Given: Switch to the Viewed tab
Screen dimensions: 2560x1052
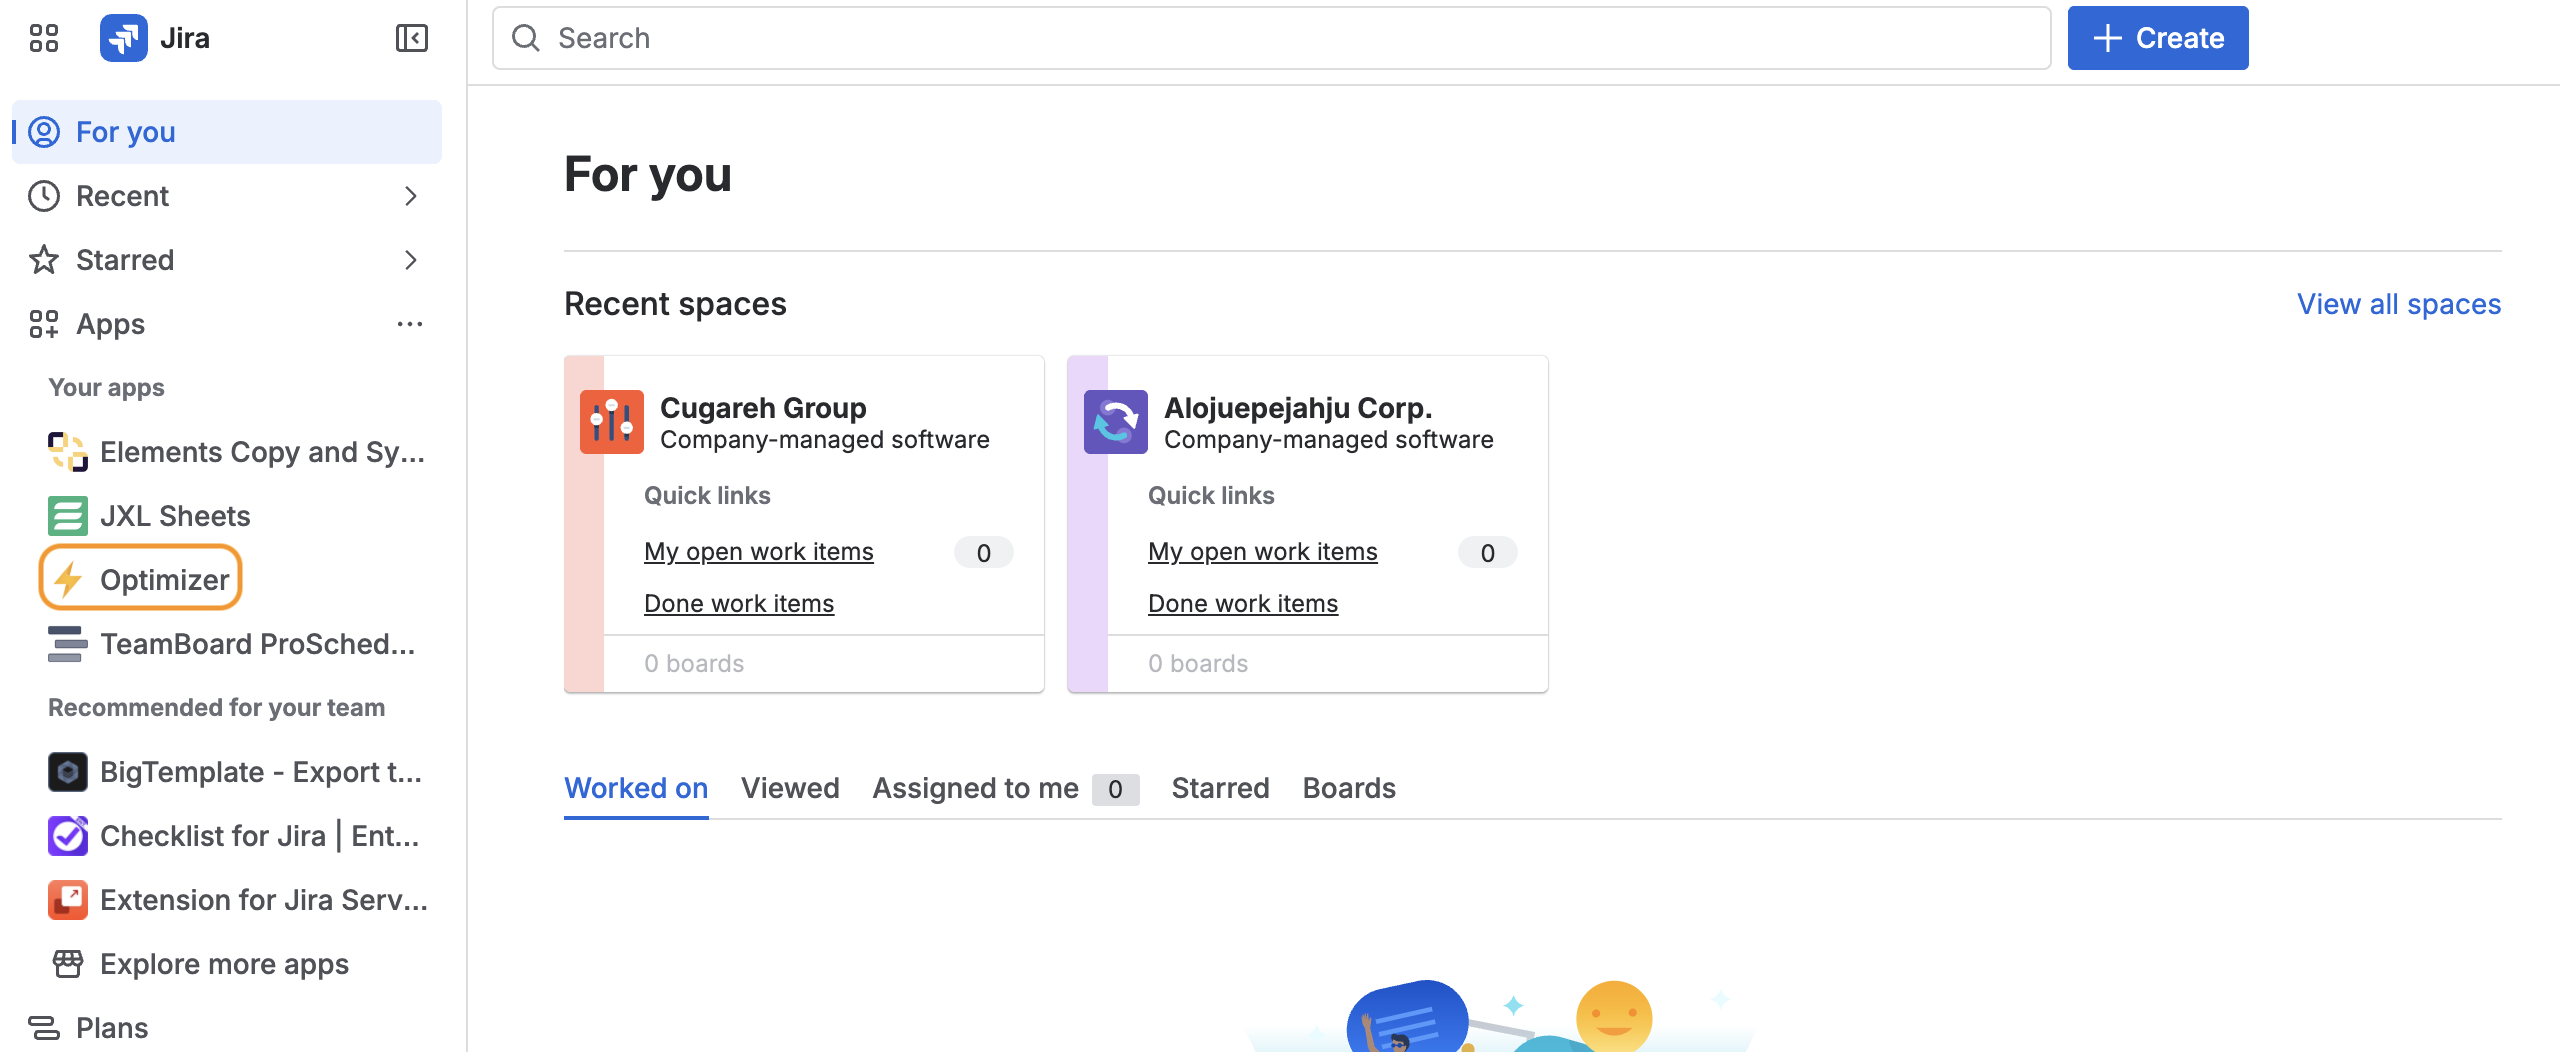Looking at the screenshot, I should 790,788.
